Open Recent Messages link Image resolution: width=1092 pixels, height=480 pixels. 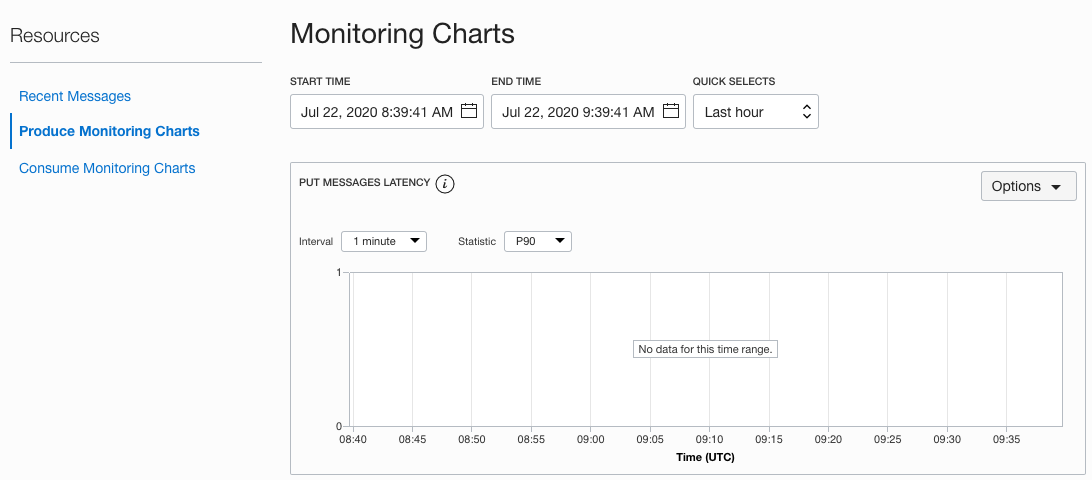75,96
